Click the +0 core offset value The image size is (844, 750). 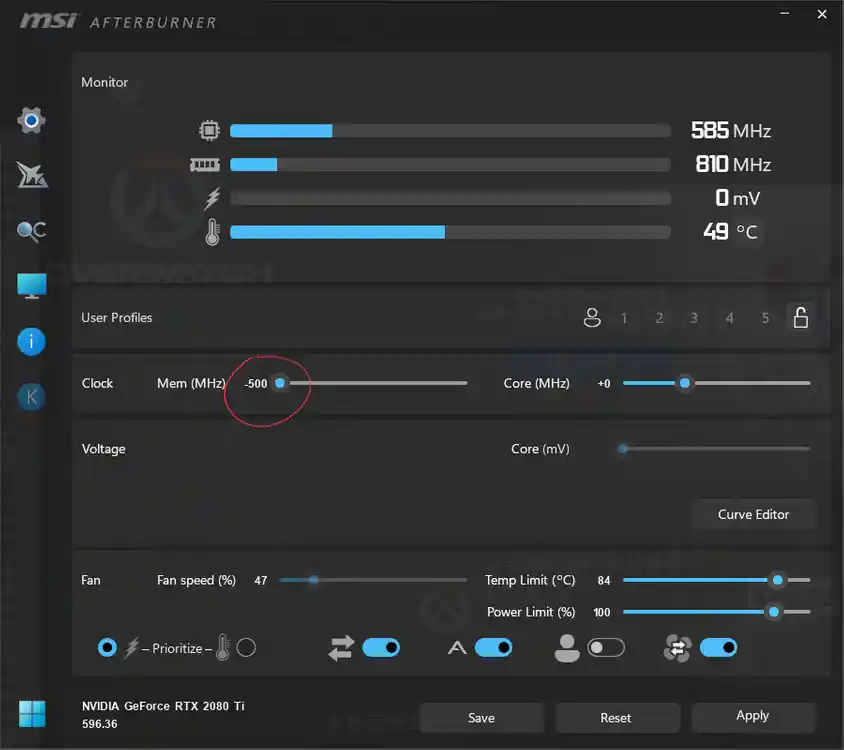604,383
